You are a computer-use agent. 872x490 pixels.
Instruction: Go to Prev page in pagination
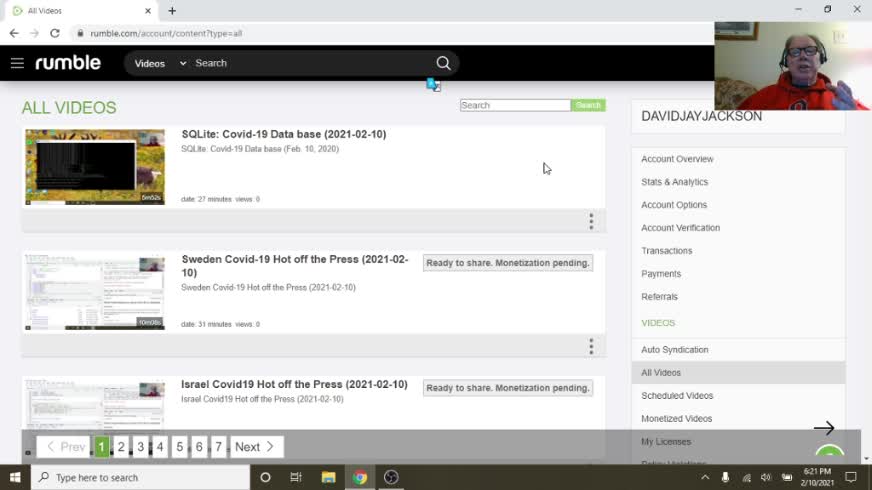(65, 447)
